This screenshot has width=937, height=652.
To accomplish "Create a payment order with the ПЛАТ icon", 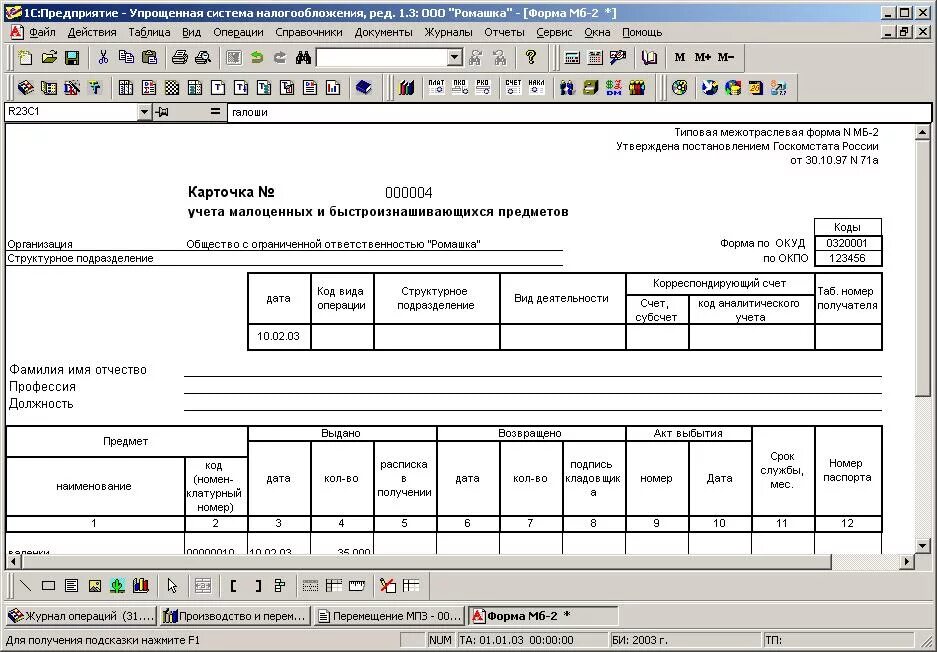I will tap(436, 88).
